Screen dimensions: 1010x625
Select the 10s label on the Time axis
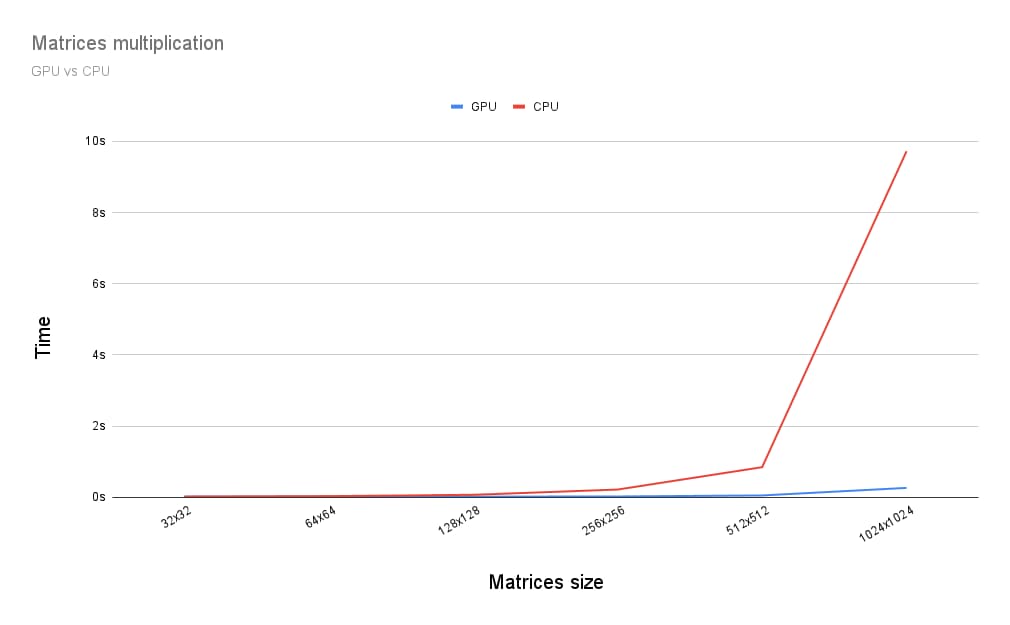pos(95,141)
